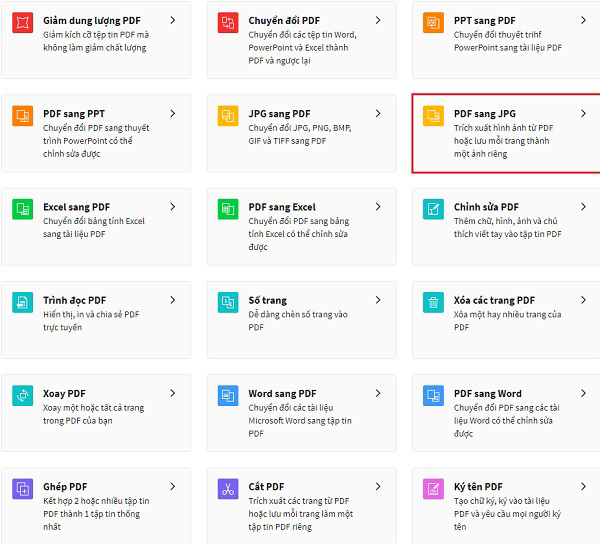Screen dimensions: 600x544
Task: Click the blue PDF sang Word icon
Action: point(433,395)
